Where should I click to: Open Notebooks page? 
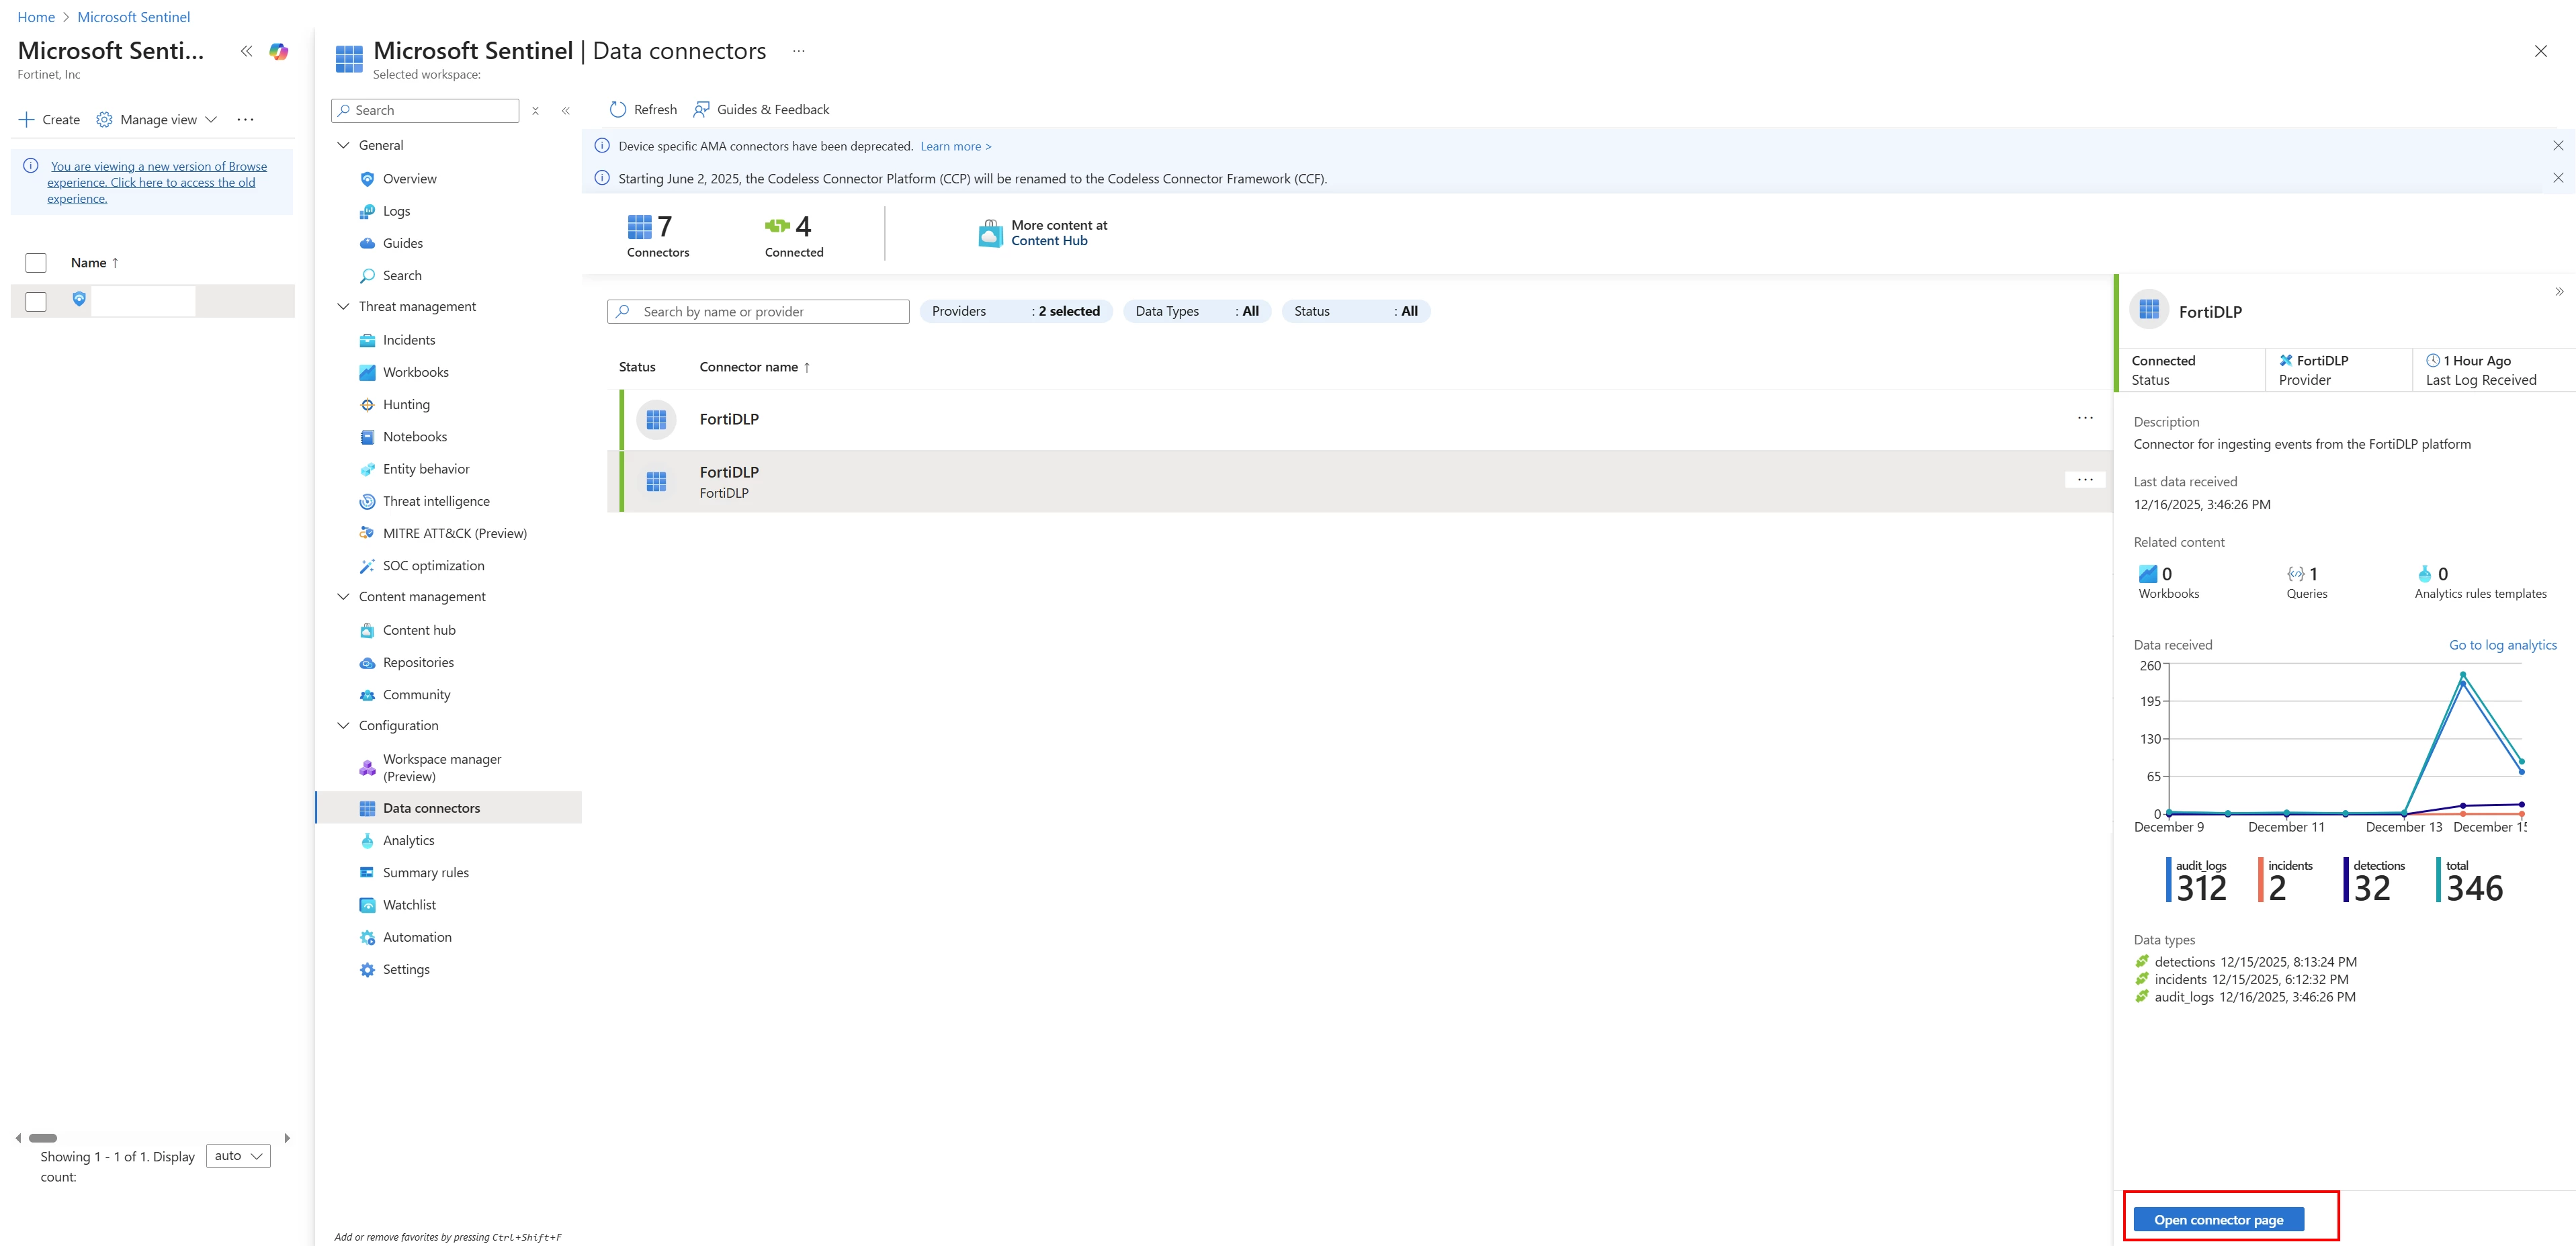[414, 437]
